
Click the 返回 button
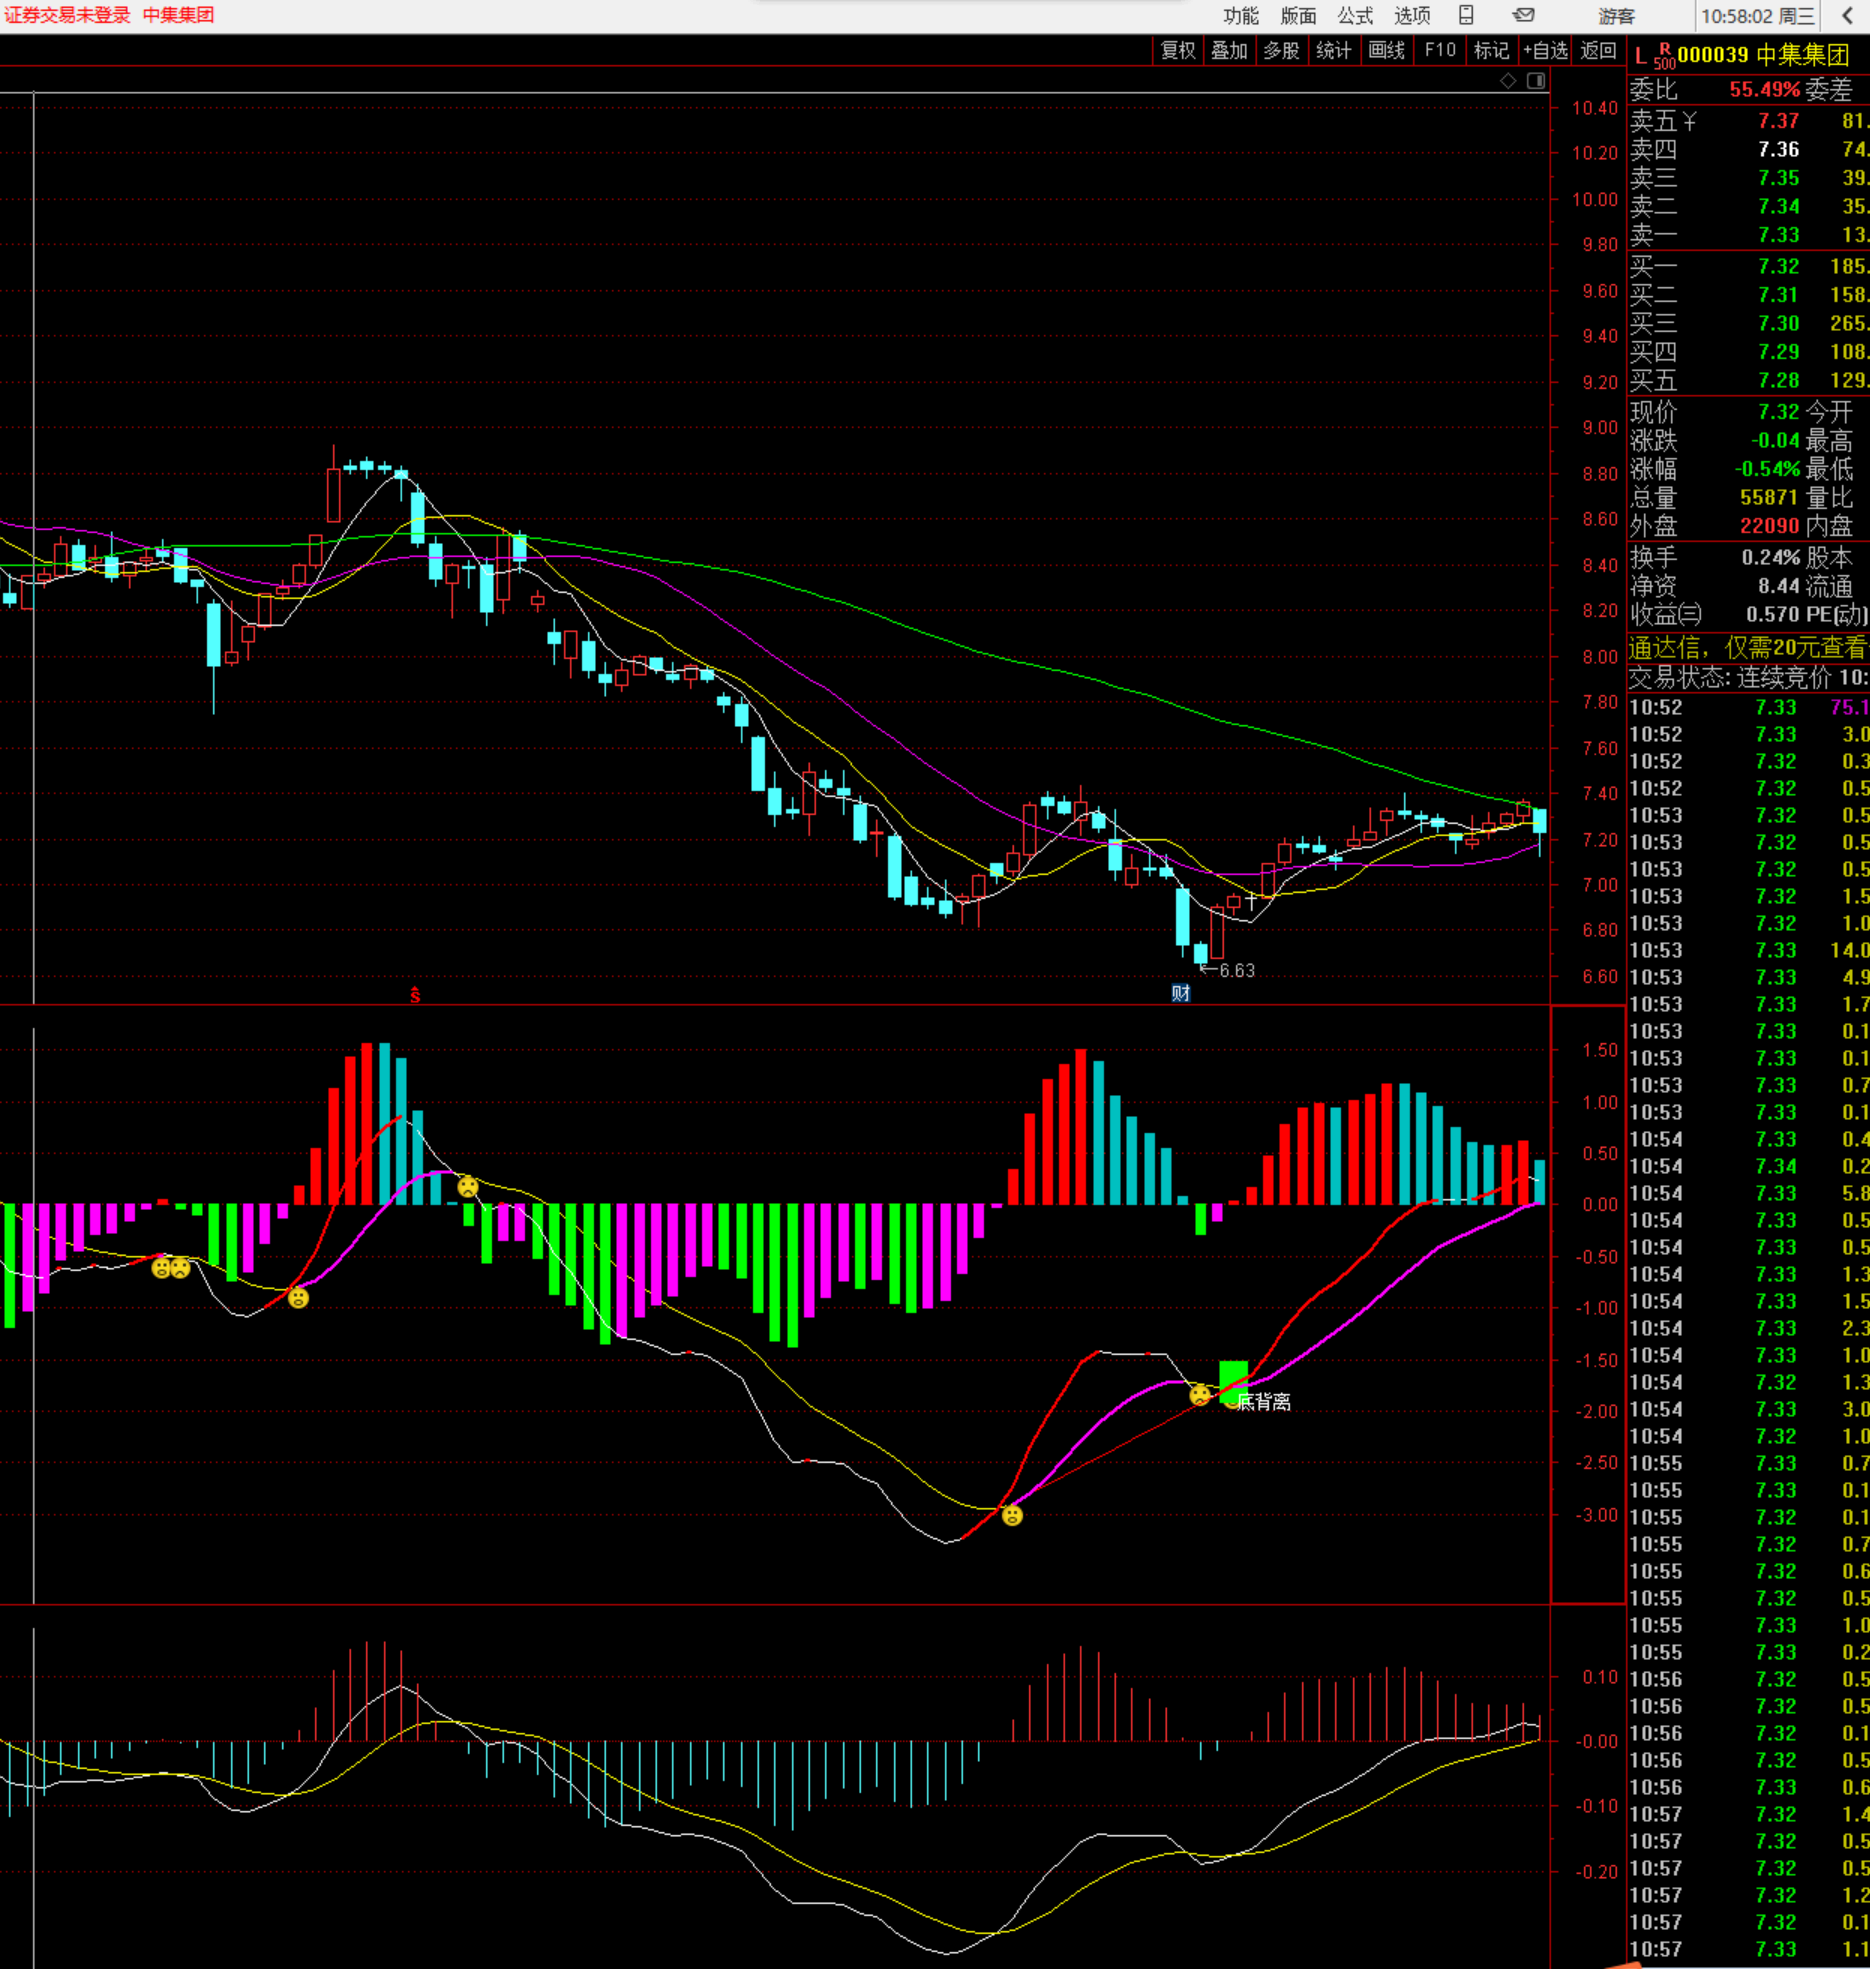pos(1598,50)
